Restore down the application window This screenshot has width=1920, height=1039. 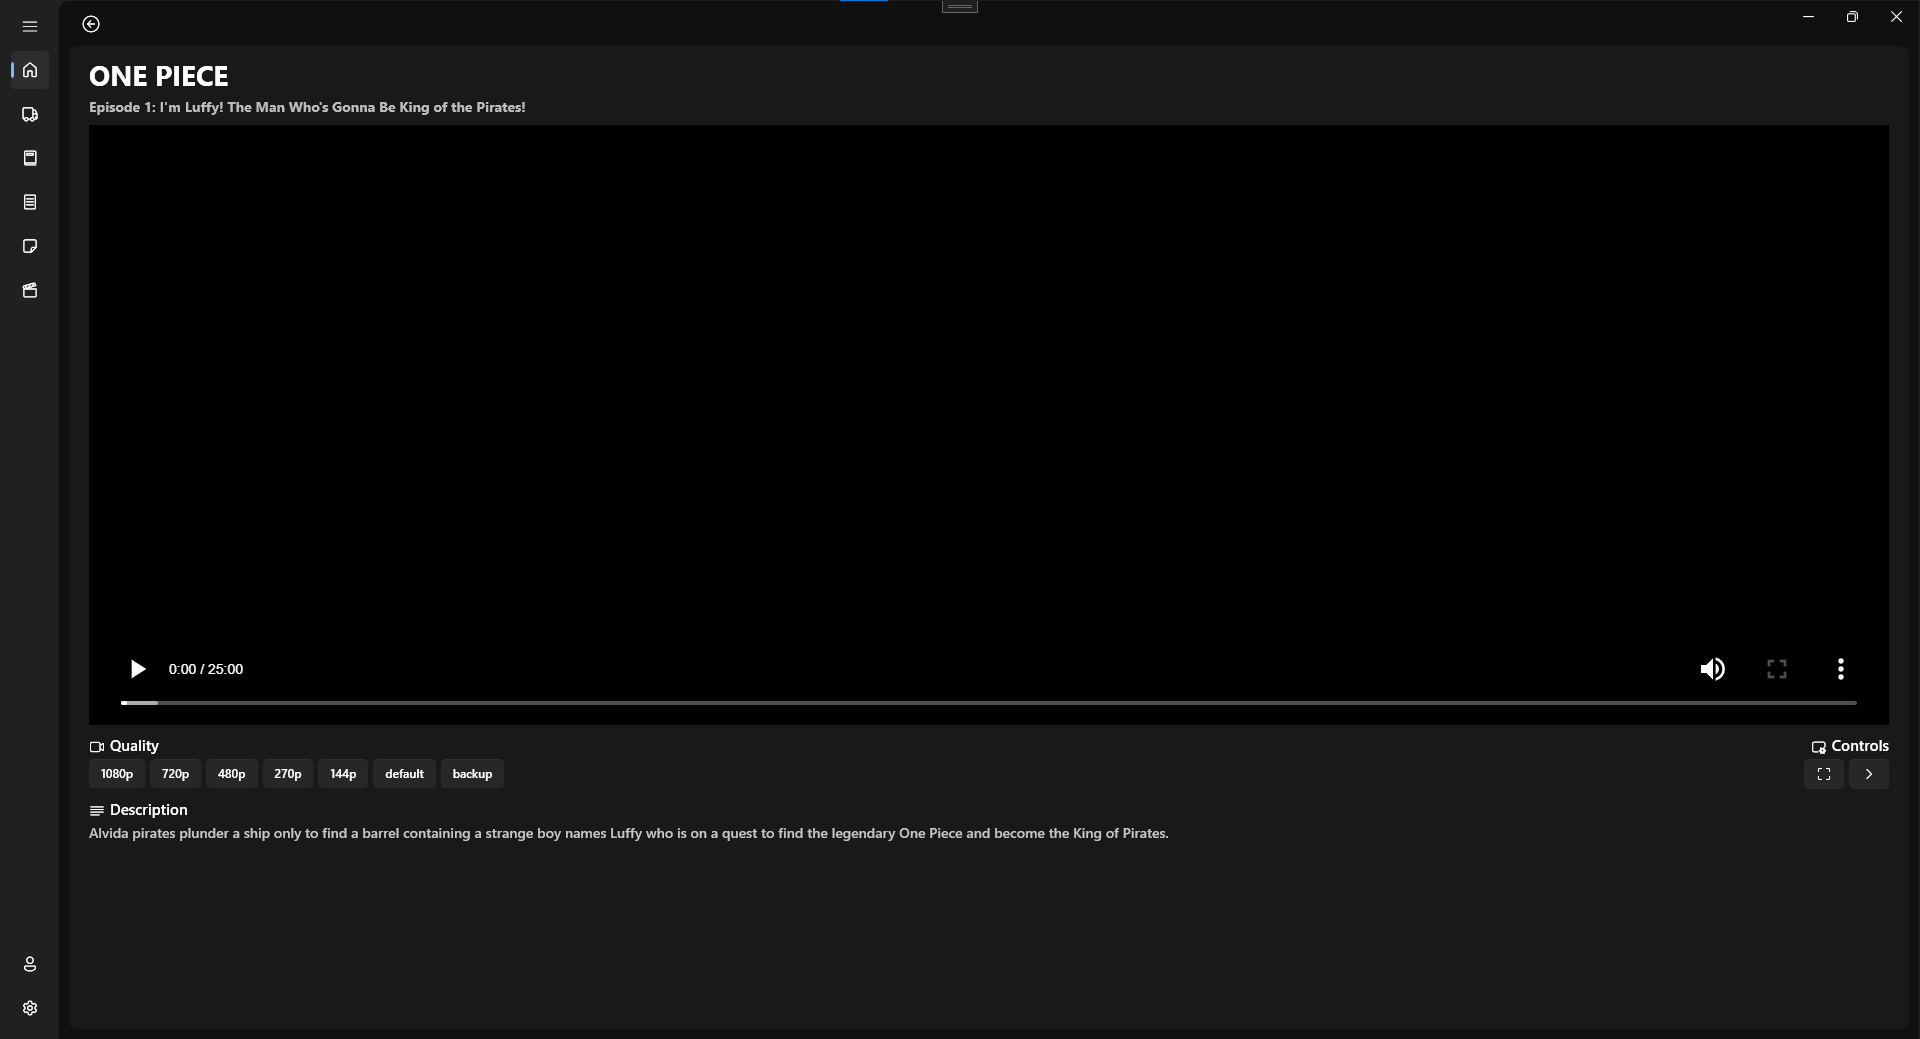[1852, 17]
